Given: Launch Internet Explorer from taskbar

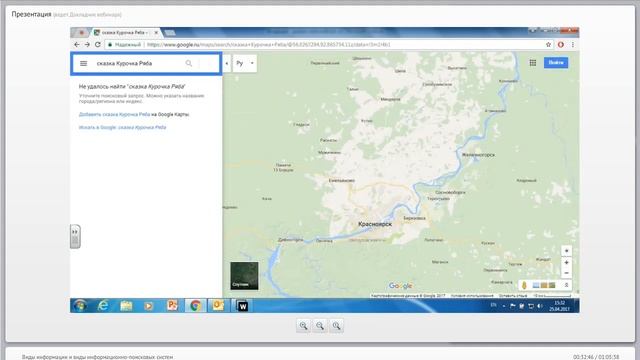Looking at the screenshot, I should point(103,305).
